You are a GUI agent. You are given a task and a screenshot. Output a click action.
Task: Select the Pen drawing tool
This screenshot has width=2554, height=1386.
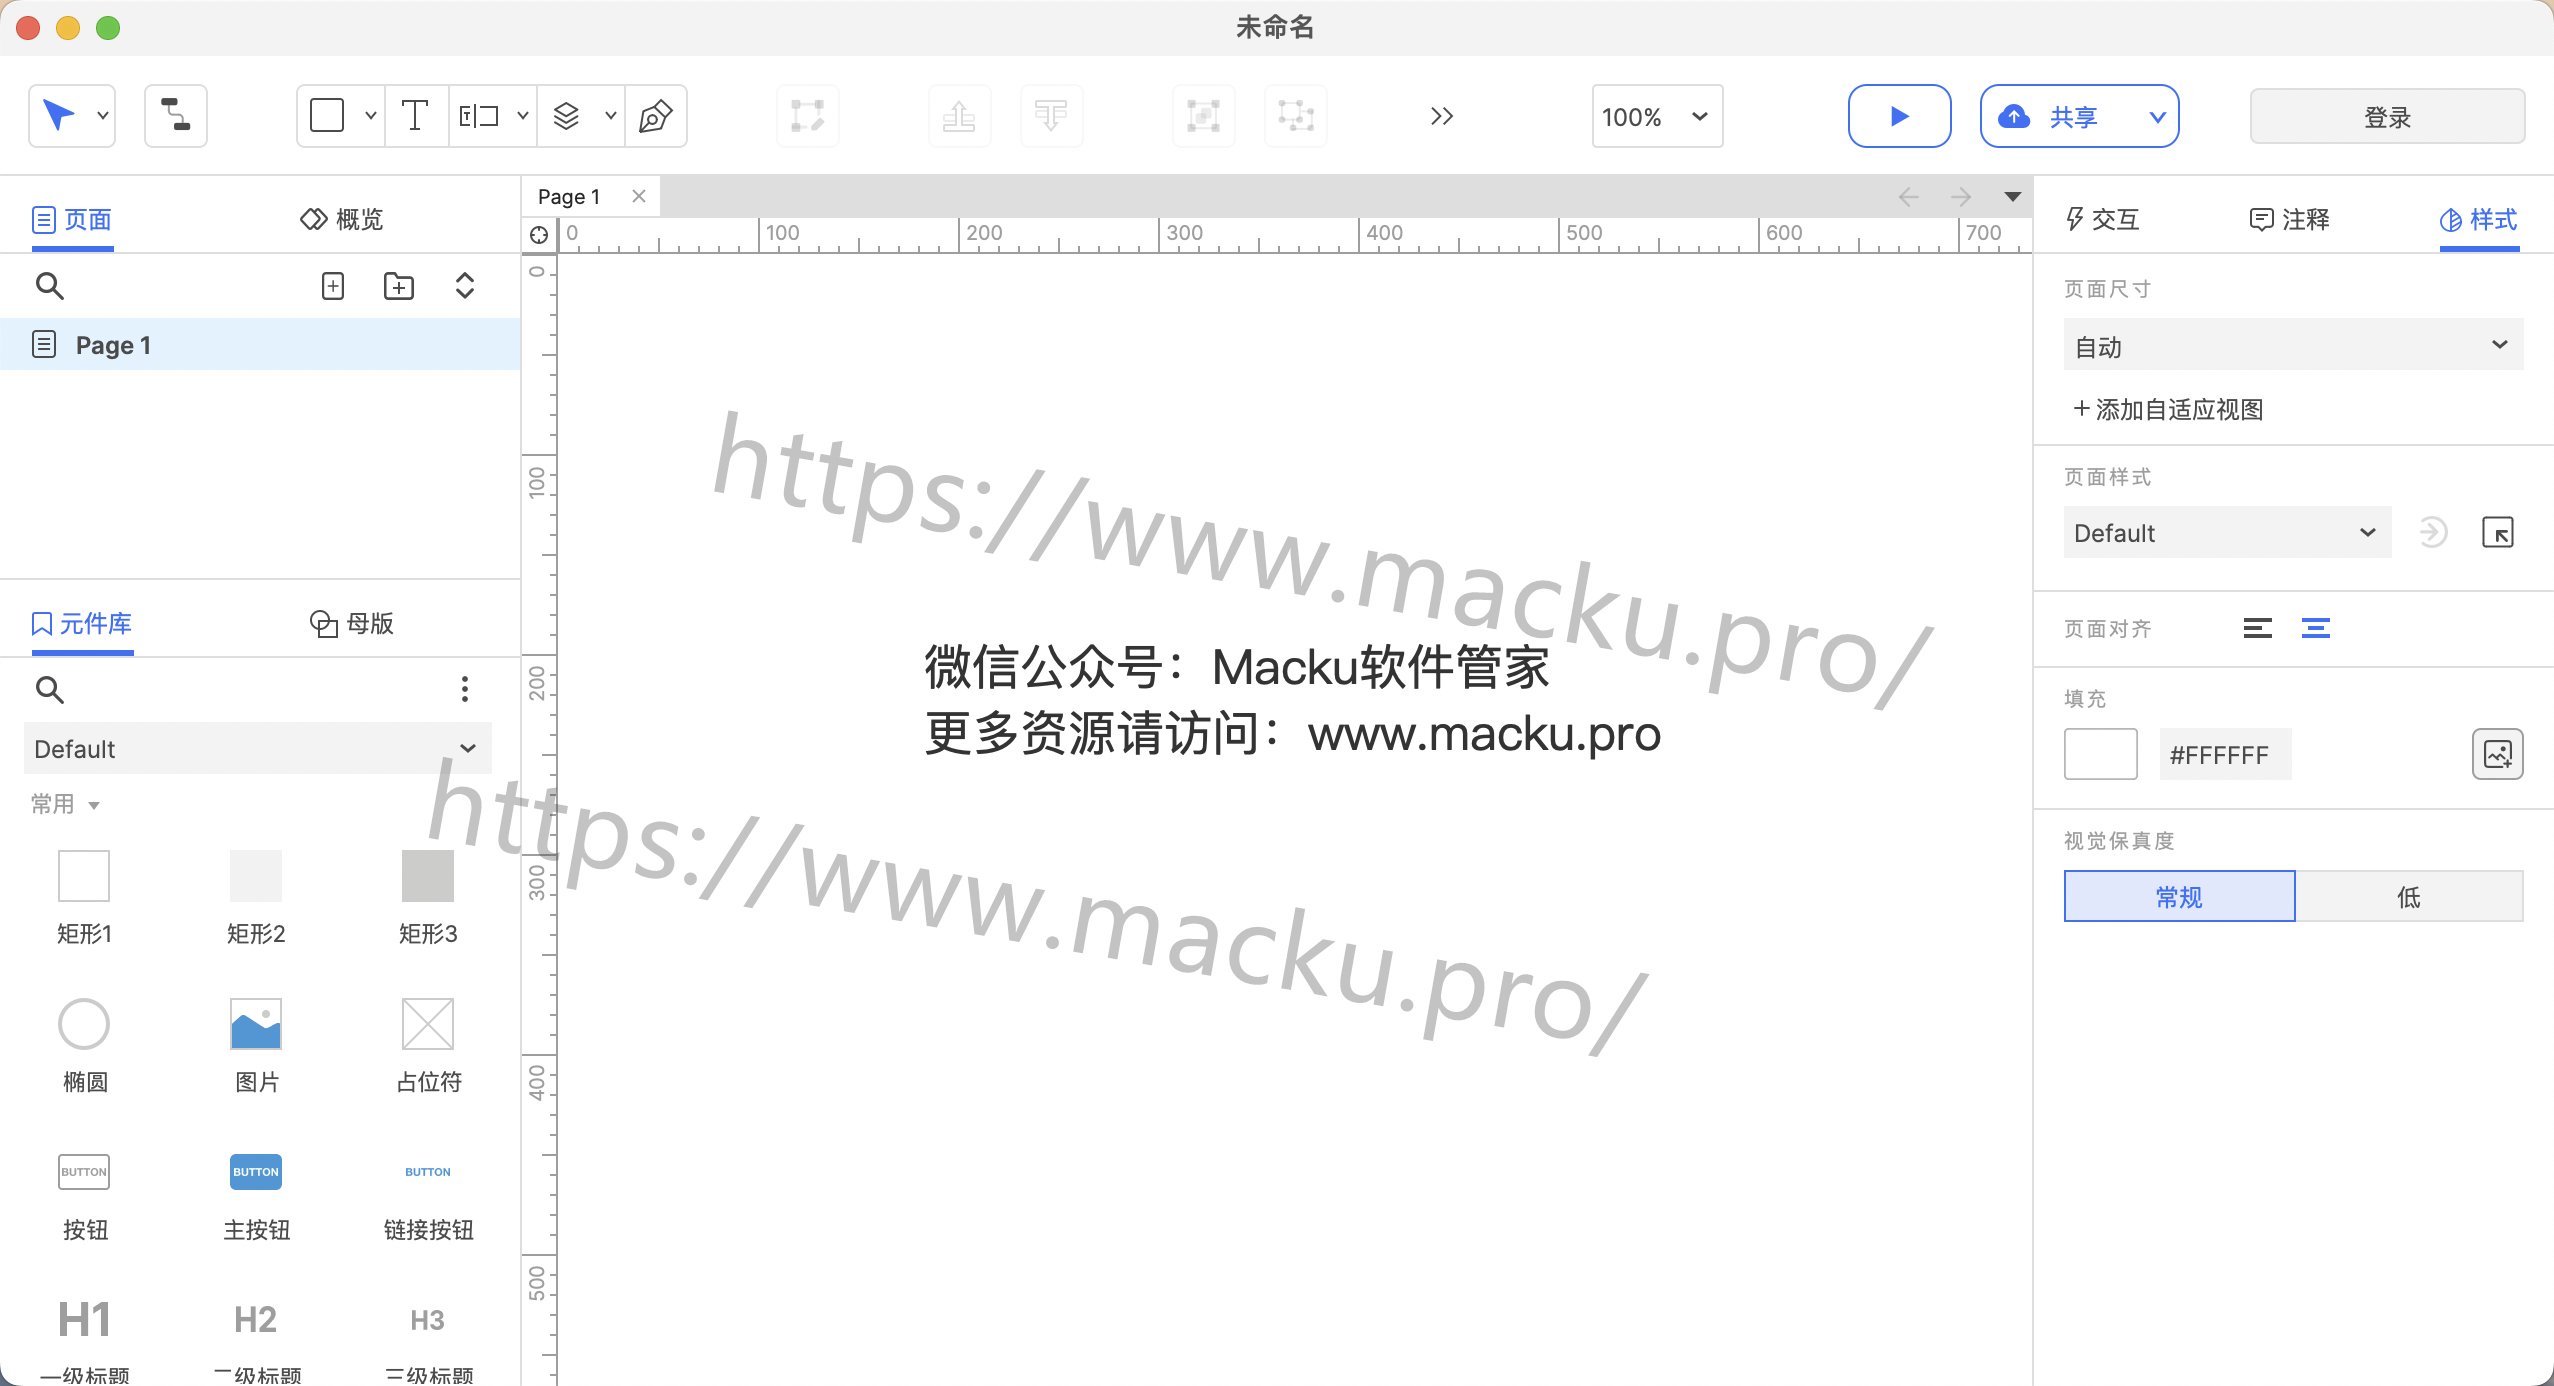click(x=655, y=116)
